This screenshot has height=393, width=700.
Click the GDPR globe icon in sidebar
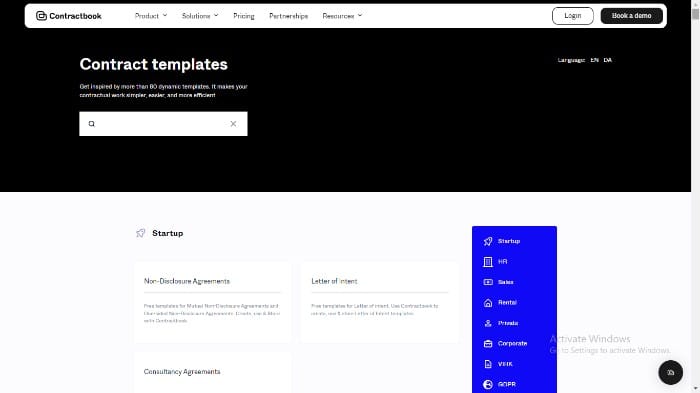(488, 385)
